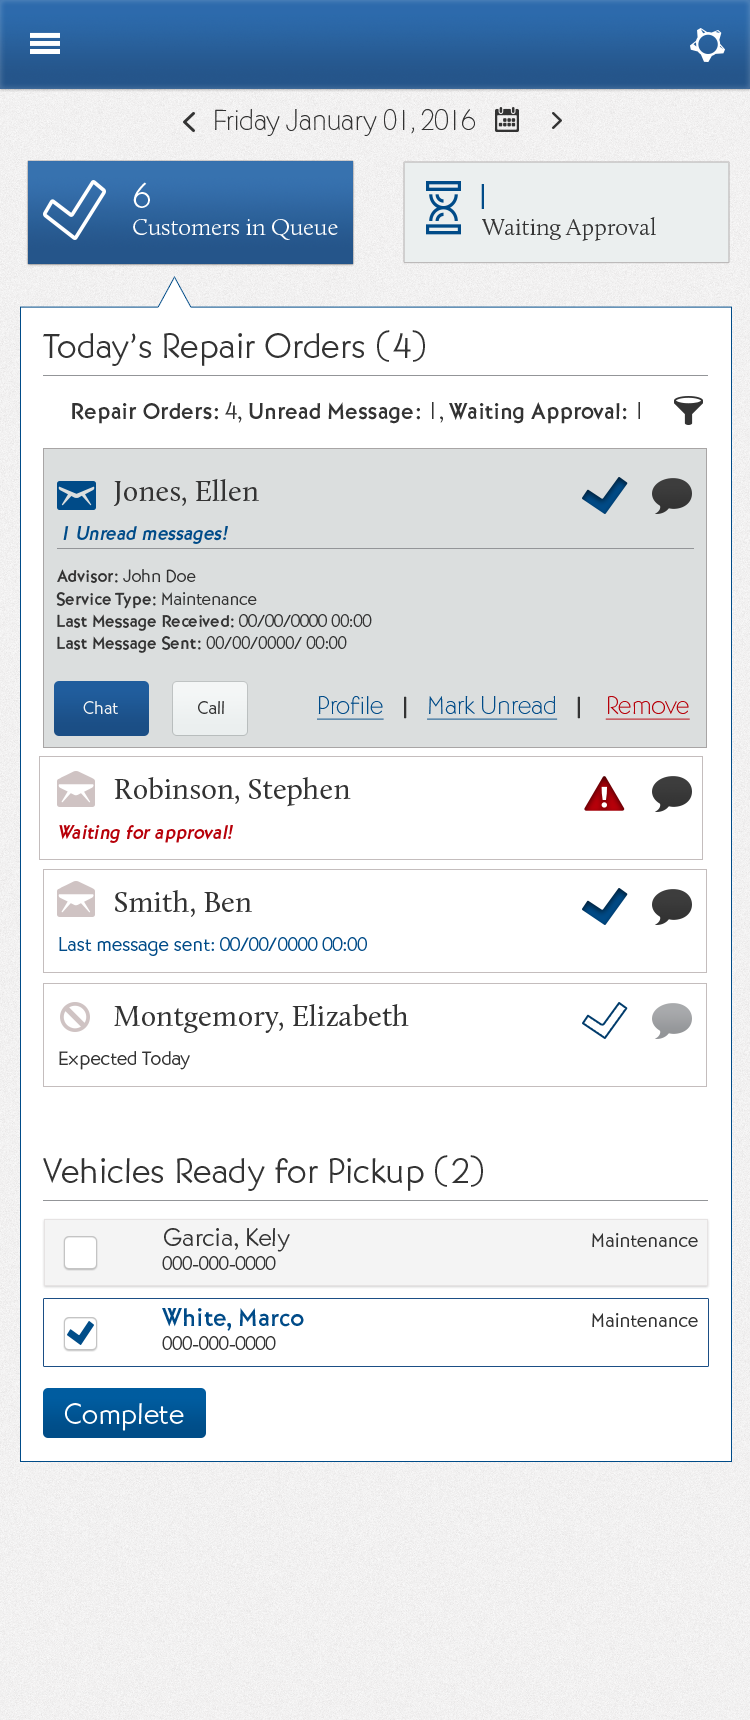Switch to the Waiting Approval tab
Screen dimensions: 750x1720
pyautogui.click(x=566, y=213)
